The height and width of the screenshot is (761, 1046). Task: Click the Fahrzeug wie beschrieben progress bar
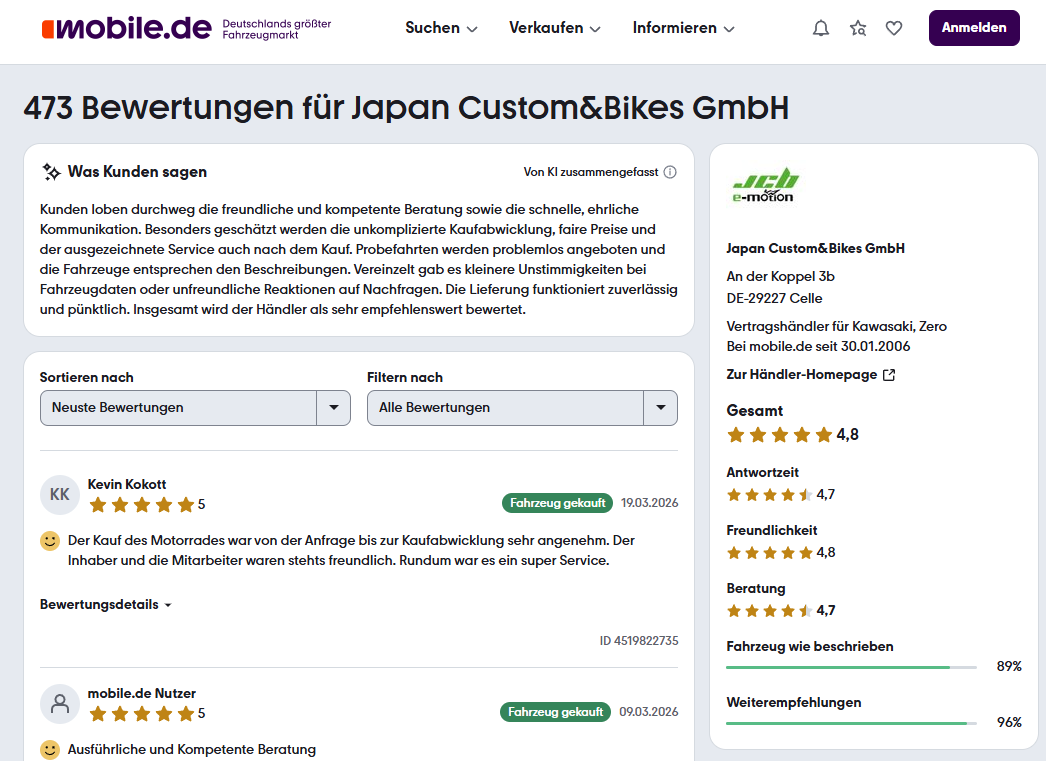click(850, 667)
